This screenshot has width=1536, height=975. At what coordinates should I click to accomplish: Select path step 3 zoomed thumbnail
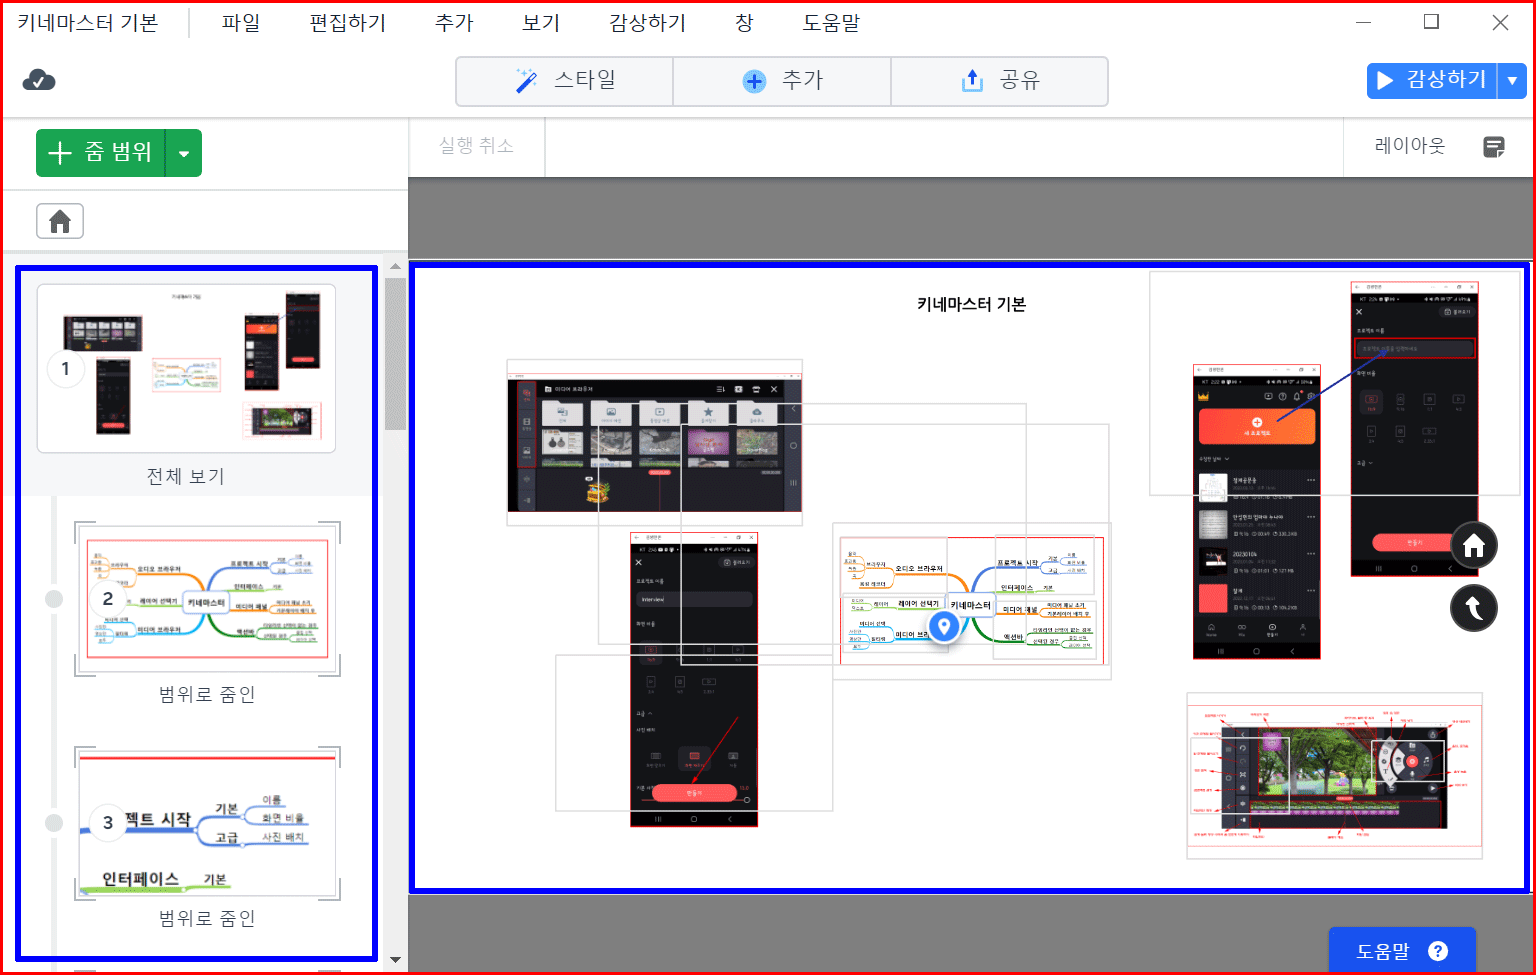[207, 823]
